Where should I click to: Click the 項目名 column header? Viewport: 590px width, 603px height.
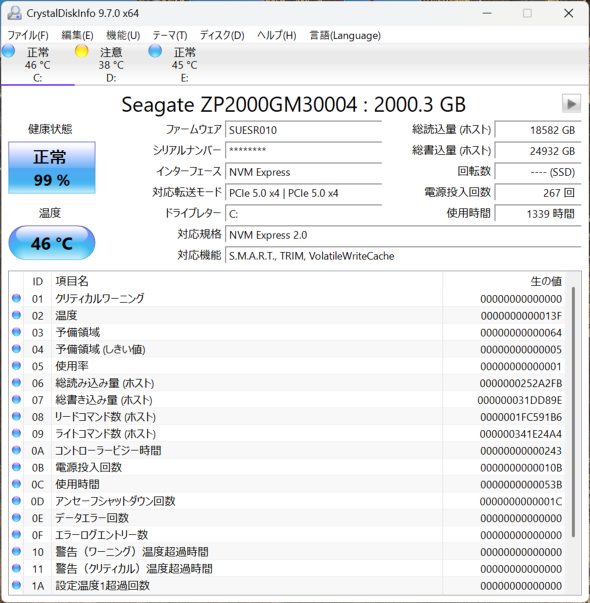pos(247,281)
